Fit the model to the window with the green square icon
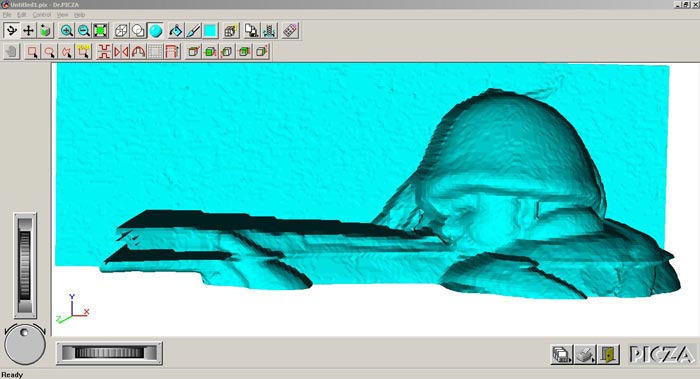The height and width of the screenshot is (379, 700). [x=100, y=30]
